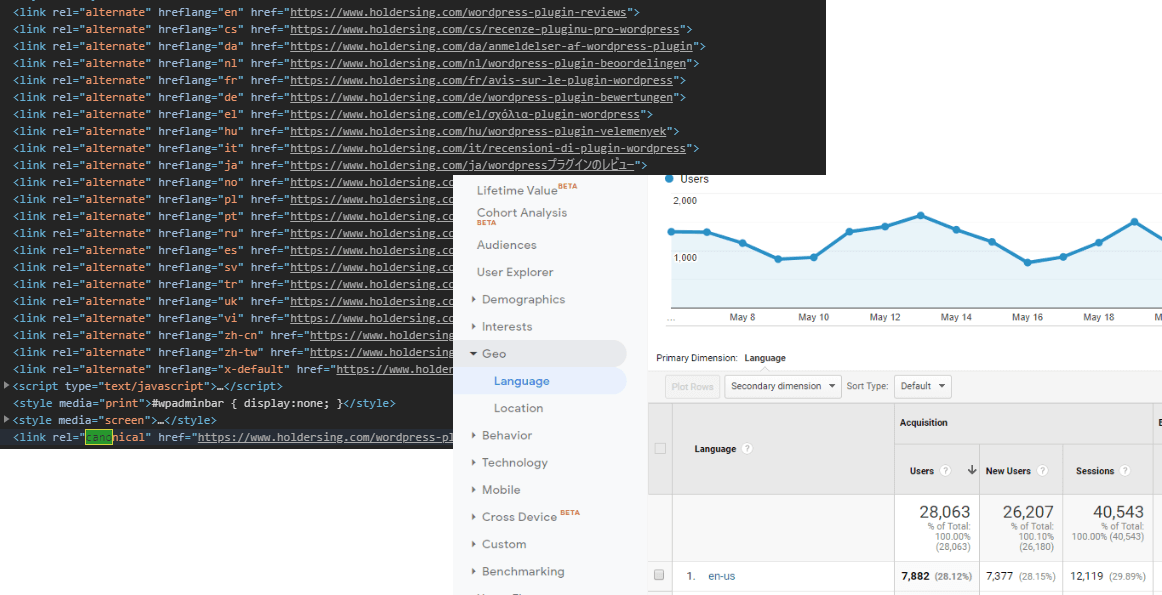
Task: Expand the collapsed script tag in code
Action: coord(7,386)
